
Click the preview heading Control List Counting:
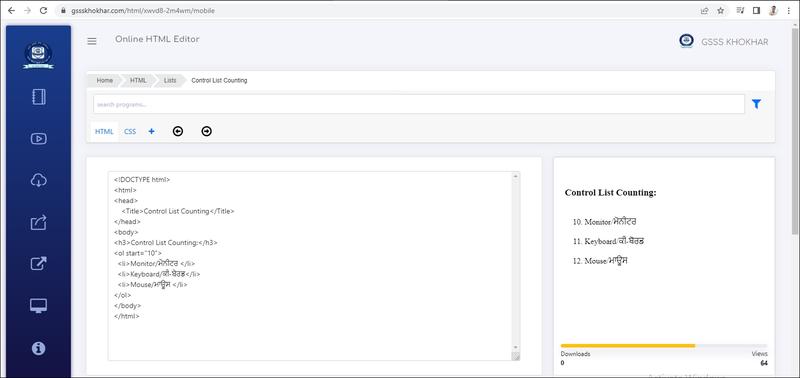coord(610,193)
